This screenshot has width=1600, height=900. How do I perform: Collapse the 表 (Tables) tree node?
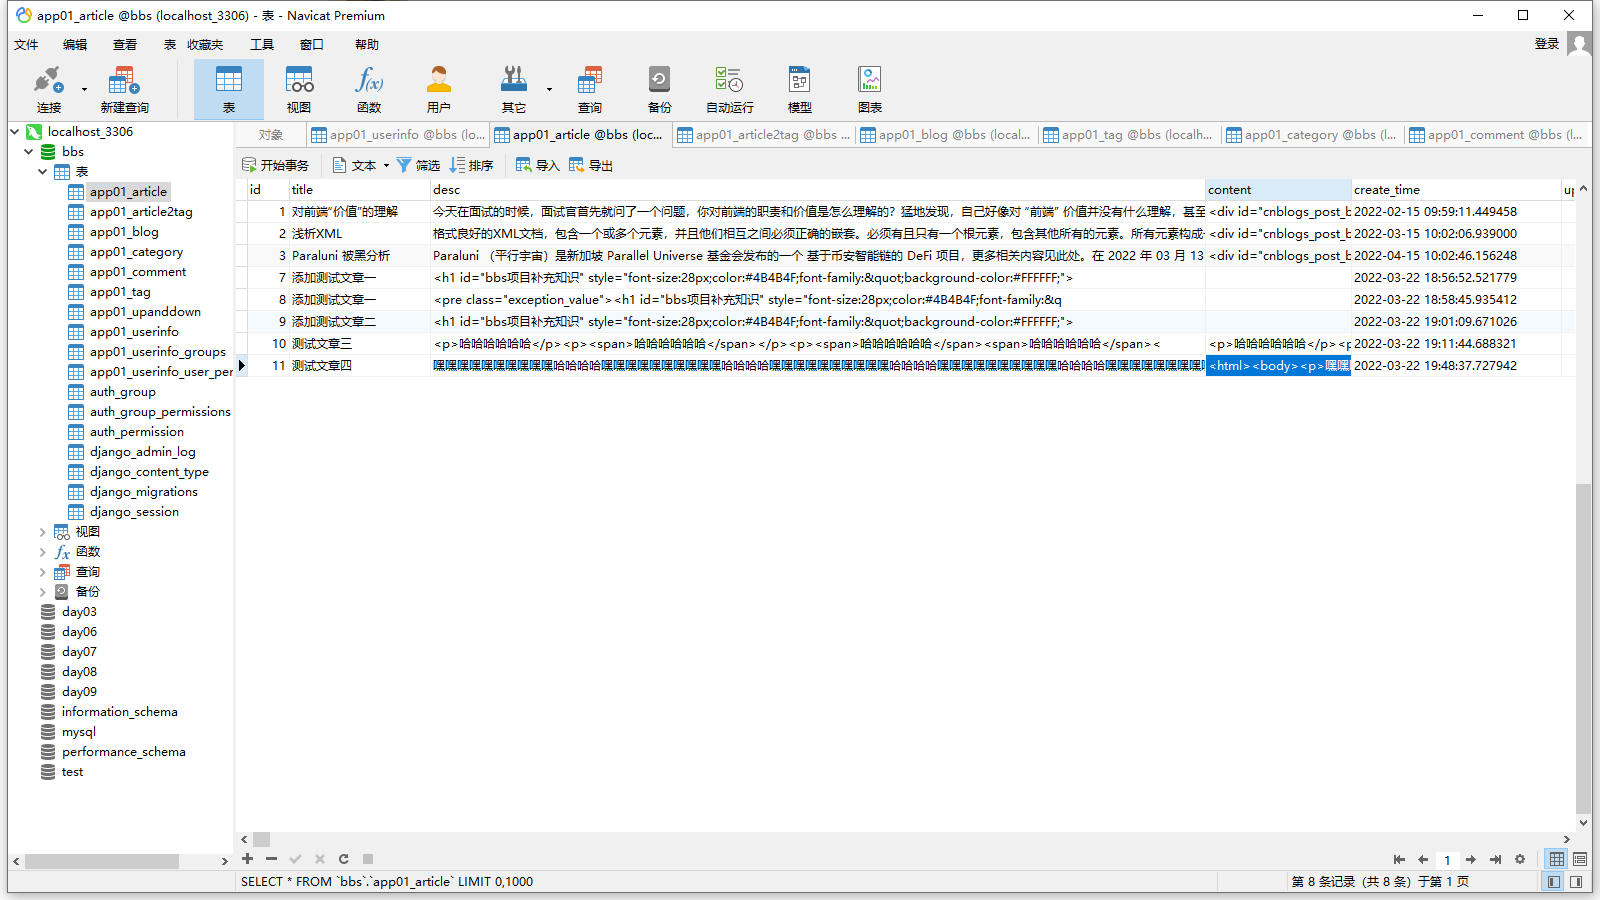[x=43, y=171]
